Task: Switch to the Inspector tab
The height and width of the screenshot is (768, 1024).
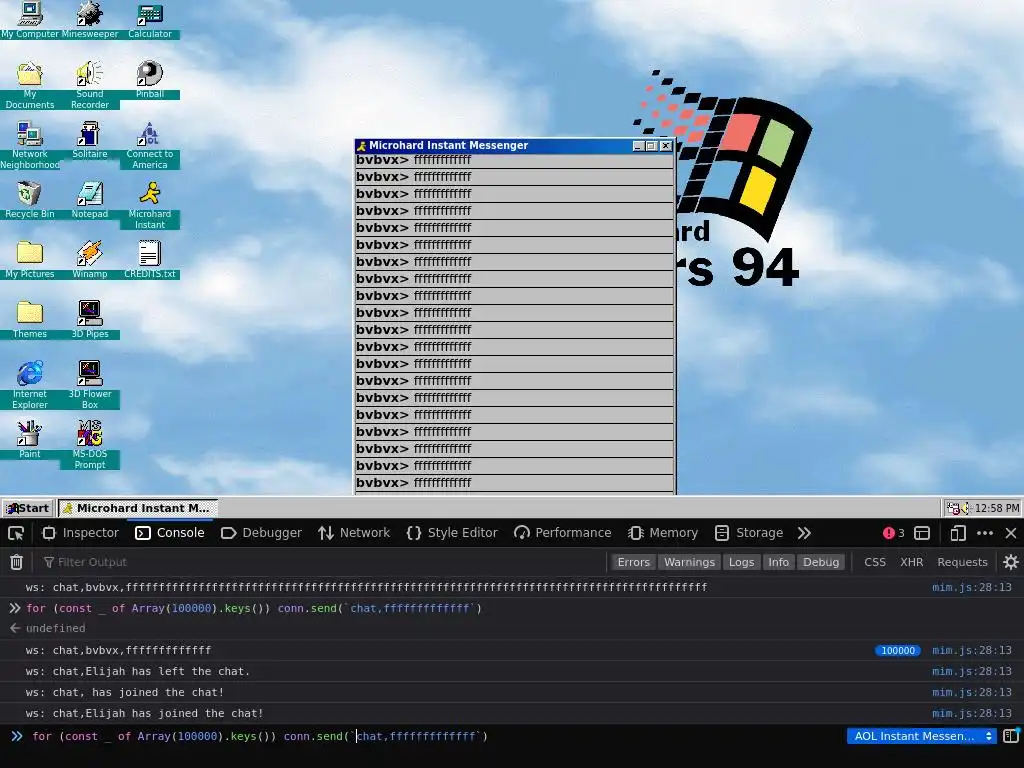Action: point(80,533)
